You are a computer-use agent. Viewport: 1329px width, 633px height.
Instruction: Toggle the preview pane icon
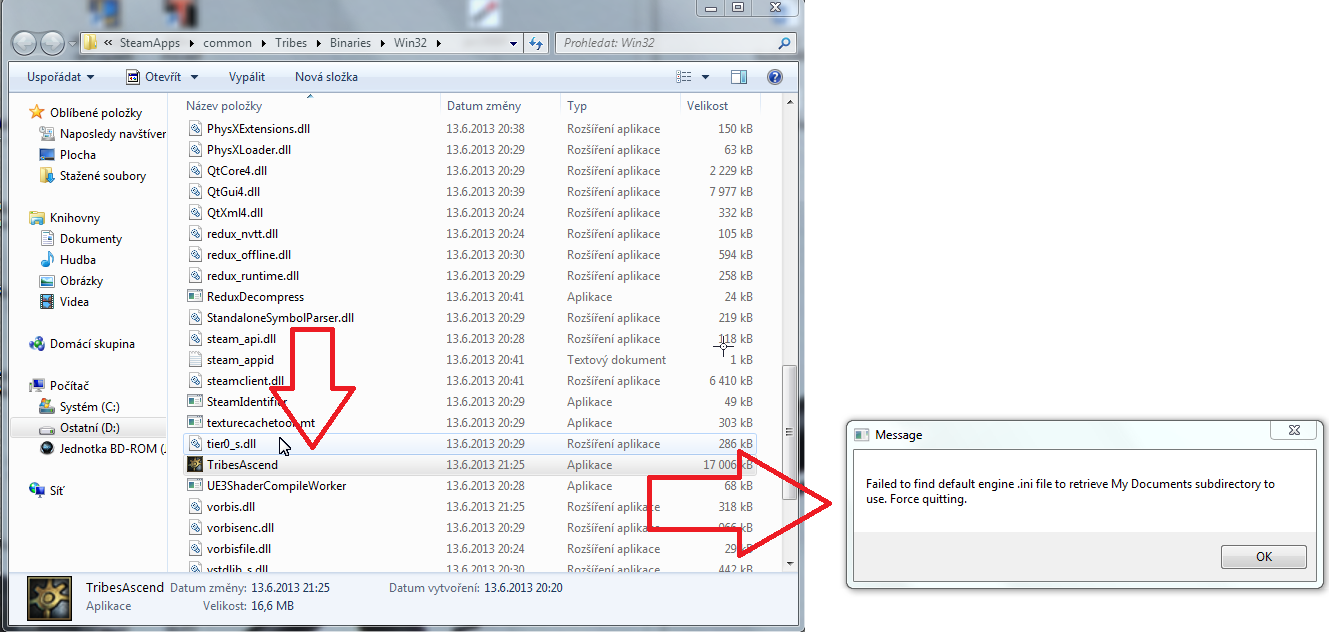click(x=739, y=77)
